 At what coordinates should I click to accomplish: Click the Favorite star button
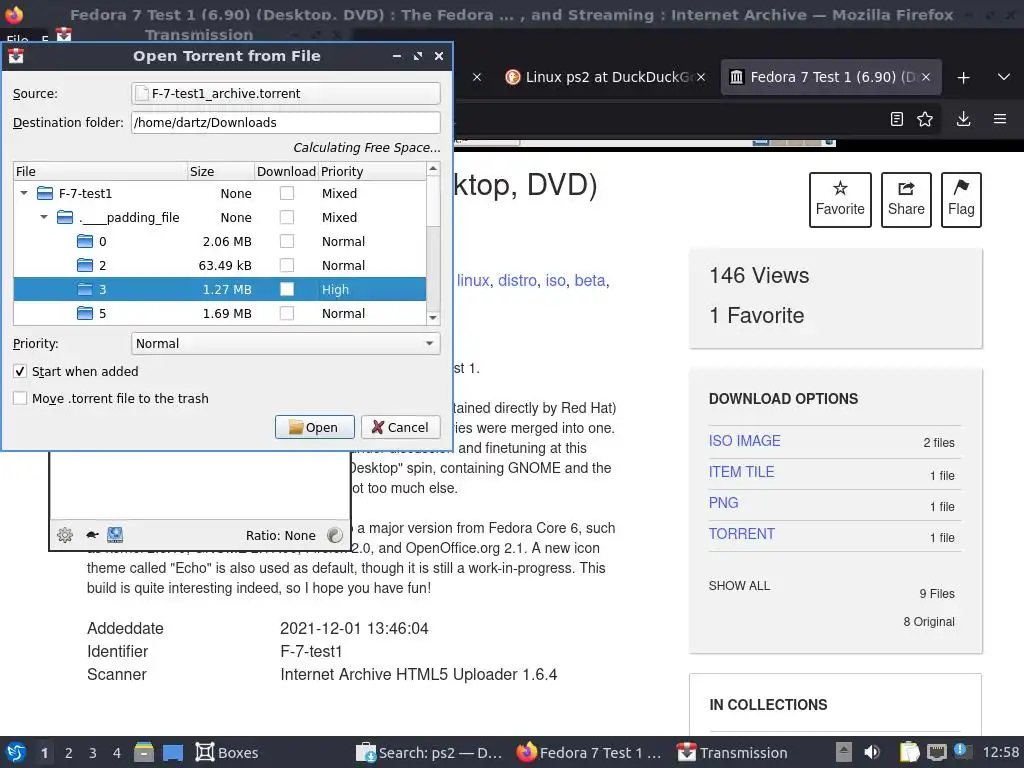click(x=840, y=200)
